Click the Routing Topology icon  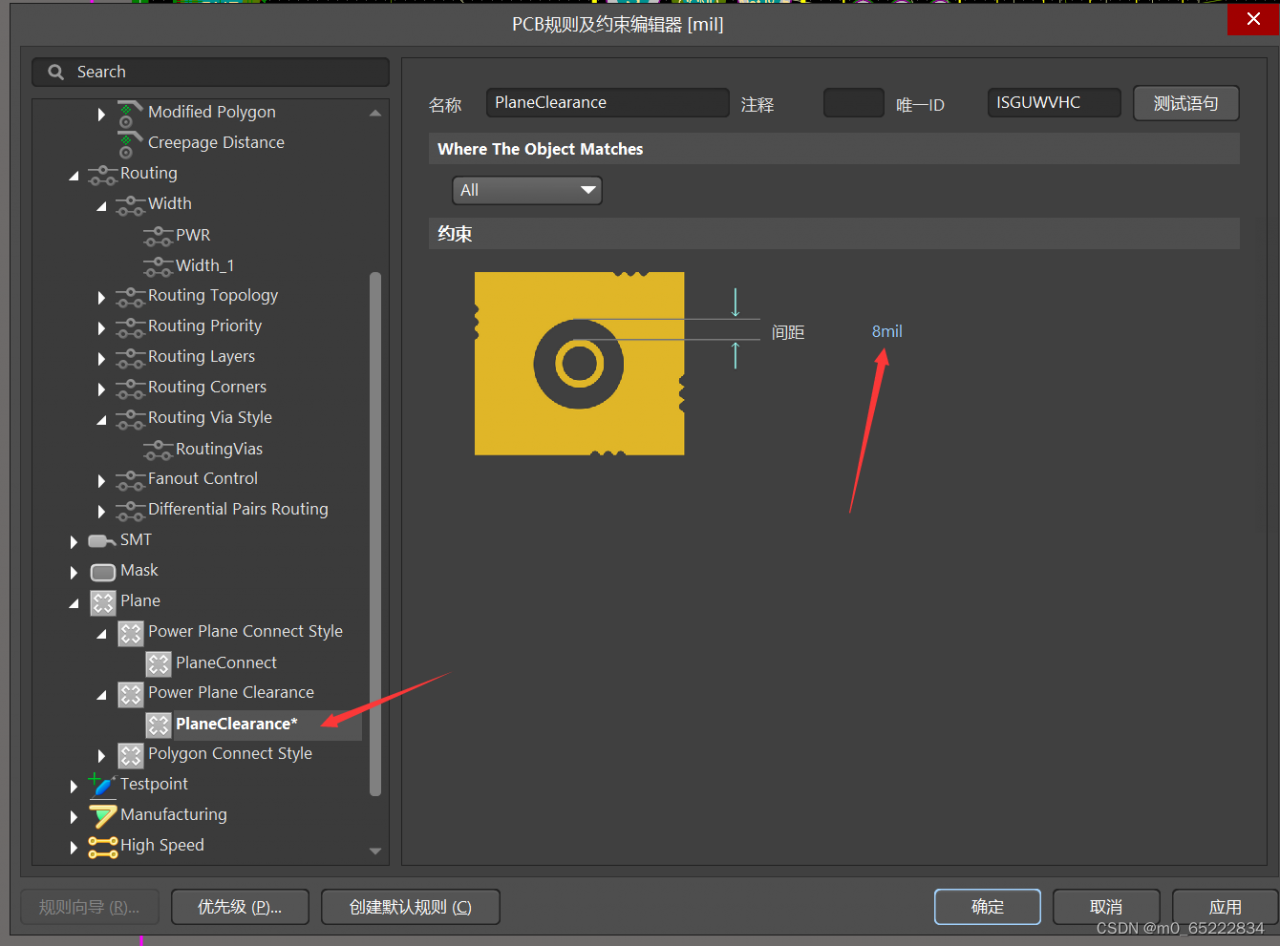pyautogui.click(x=131, y=296)
